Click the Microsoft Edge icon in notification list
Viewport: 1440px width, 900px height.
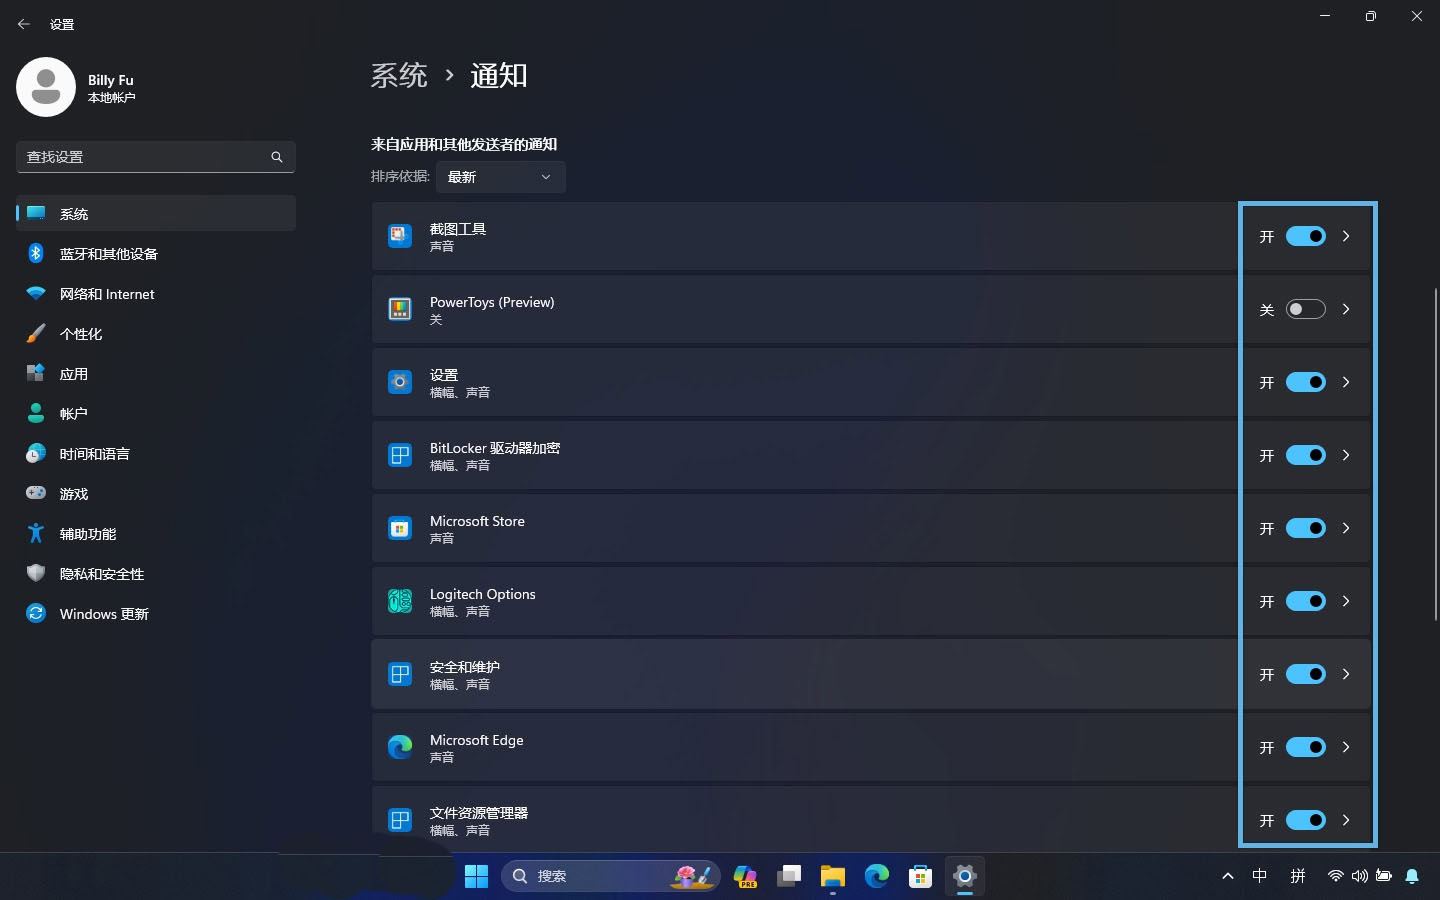click(x=400, y=747)
